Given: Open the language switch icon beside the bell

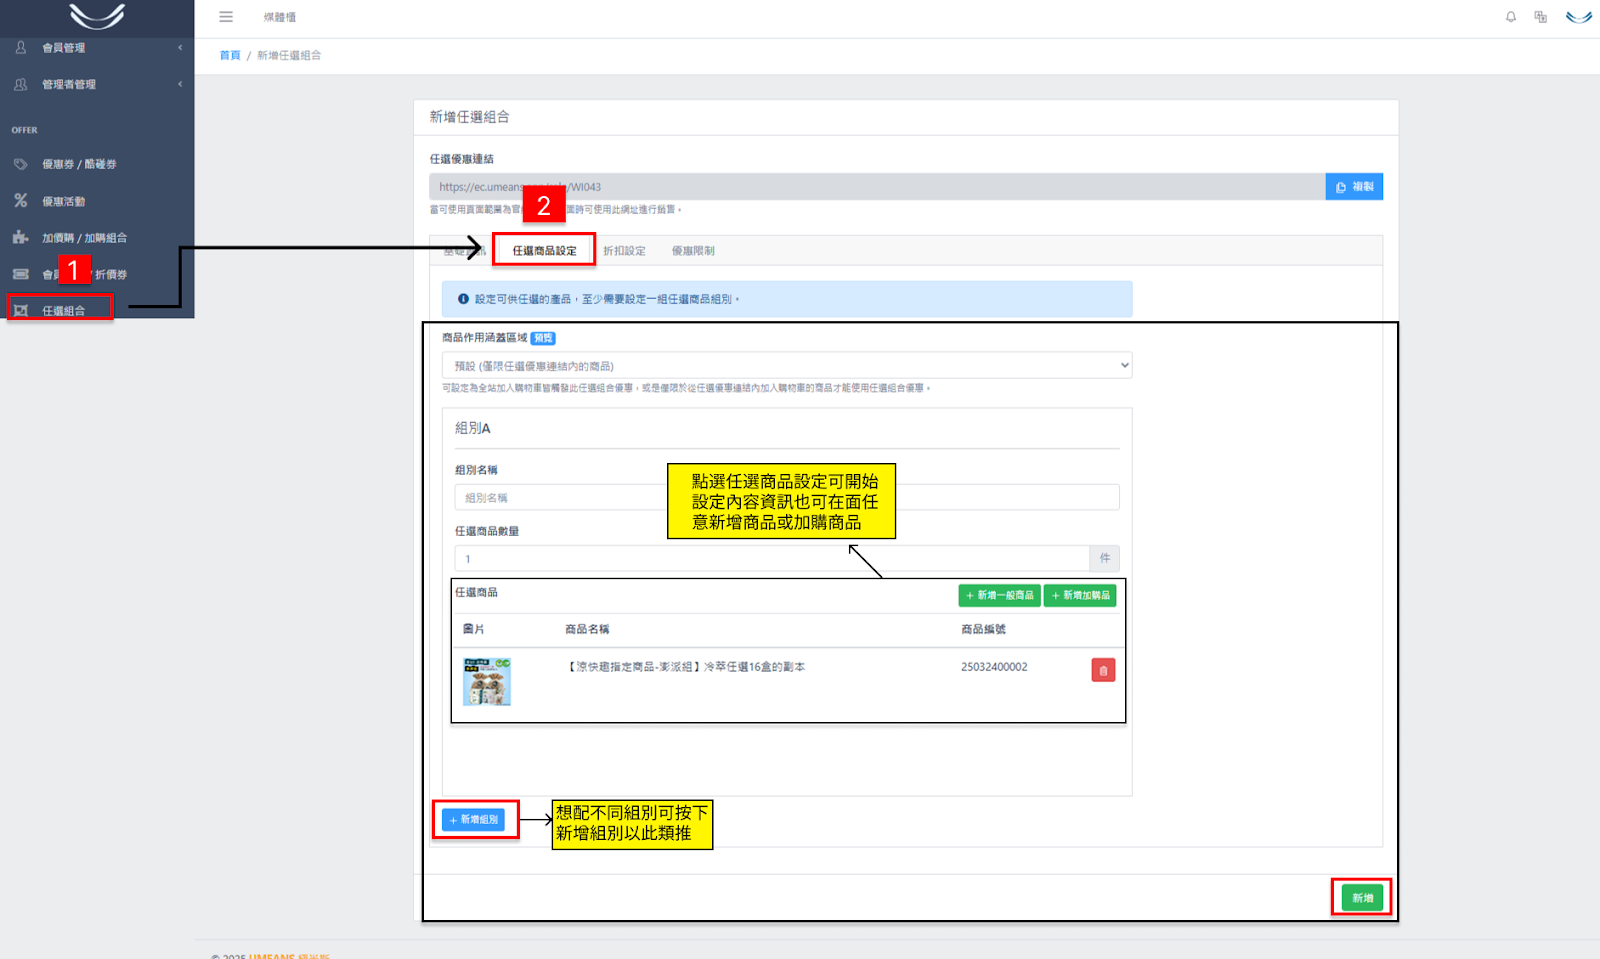Looking at the screenshot, I should (1541, 17).
